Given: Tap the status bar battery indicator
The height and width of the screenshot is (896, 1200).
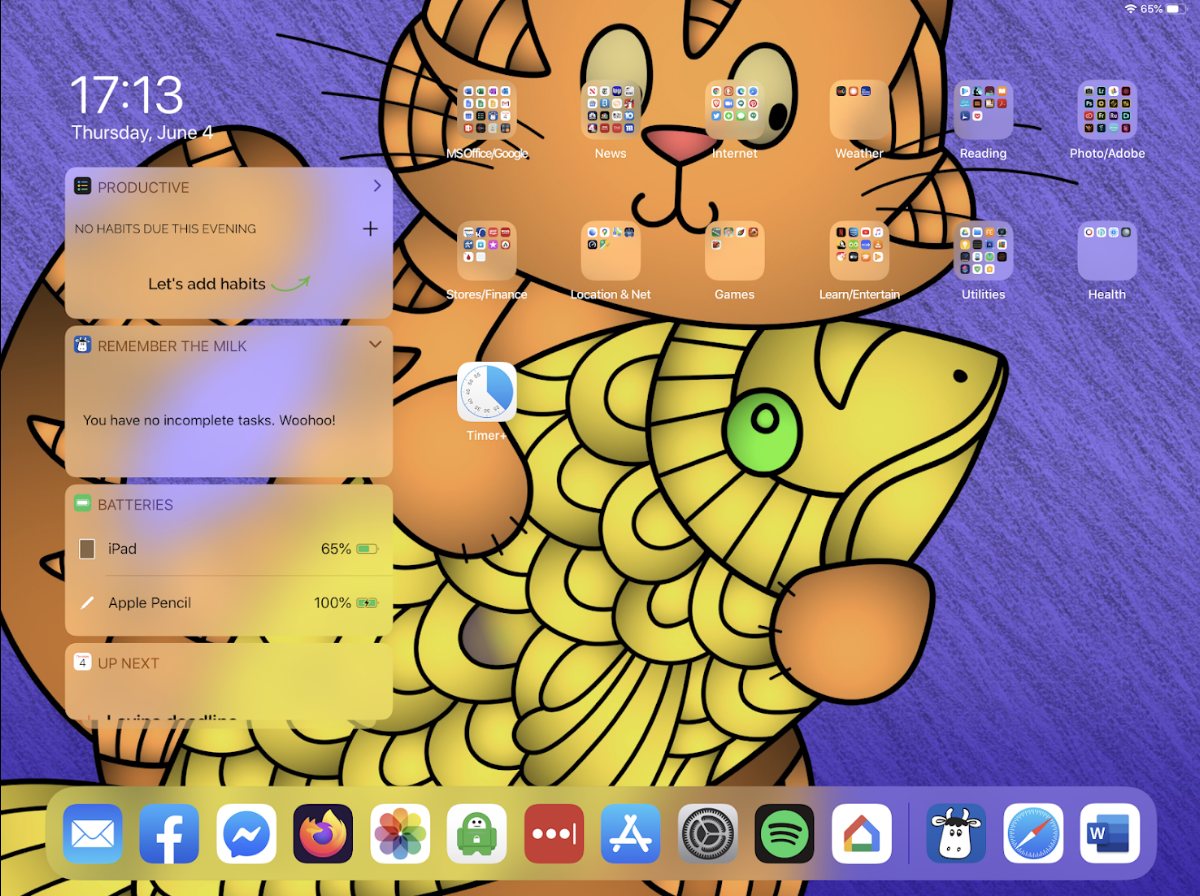Looking at the screenshot, I should pos(1177,8).
